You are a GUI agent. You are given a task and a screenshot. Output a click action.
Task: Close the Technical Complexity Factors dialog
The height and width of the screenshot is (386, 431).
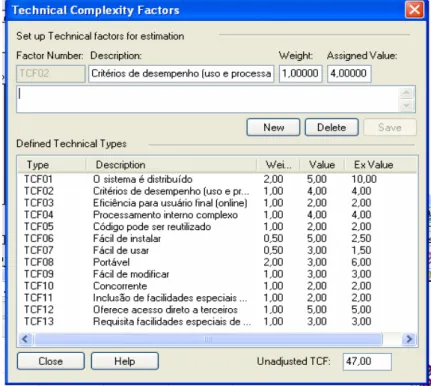pyautogui.click(x=414, y=9)
